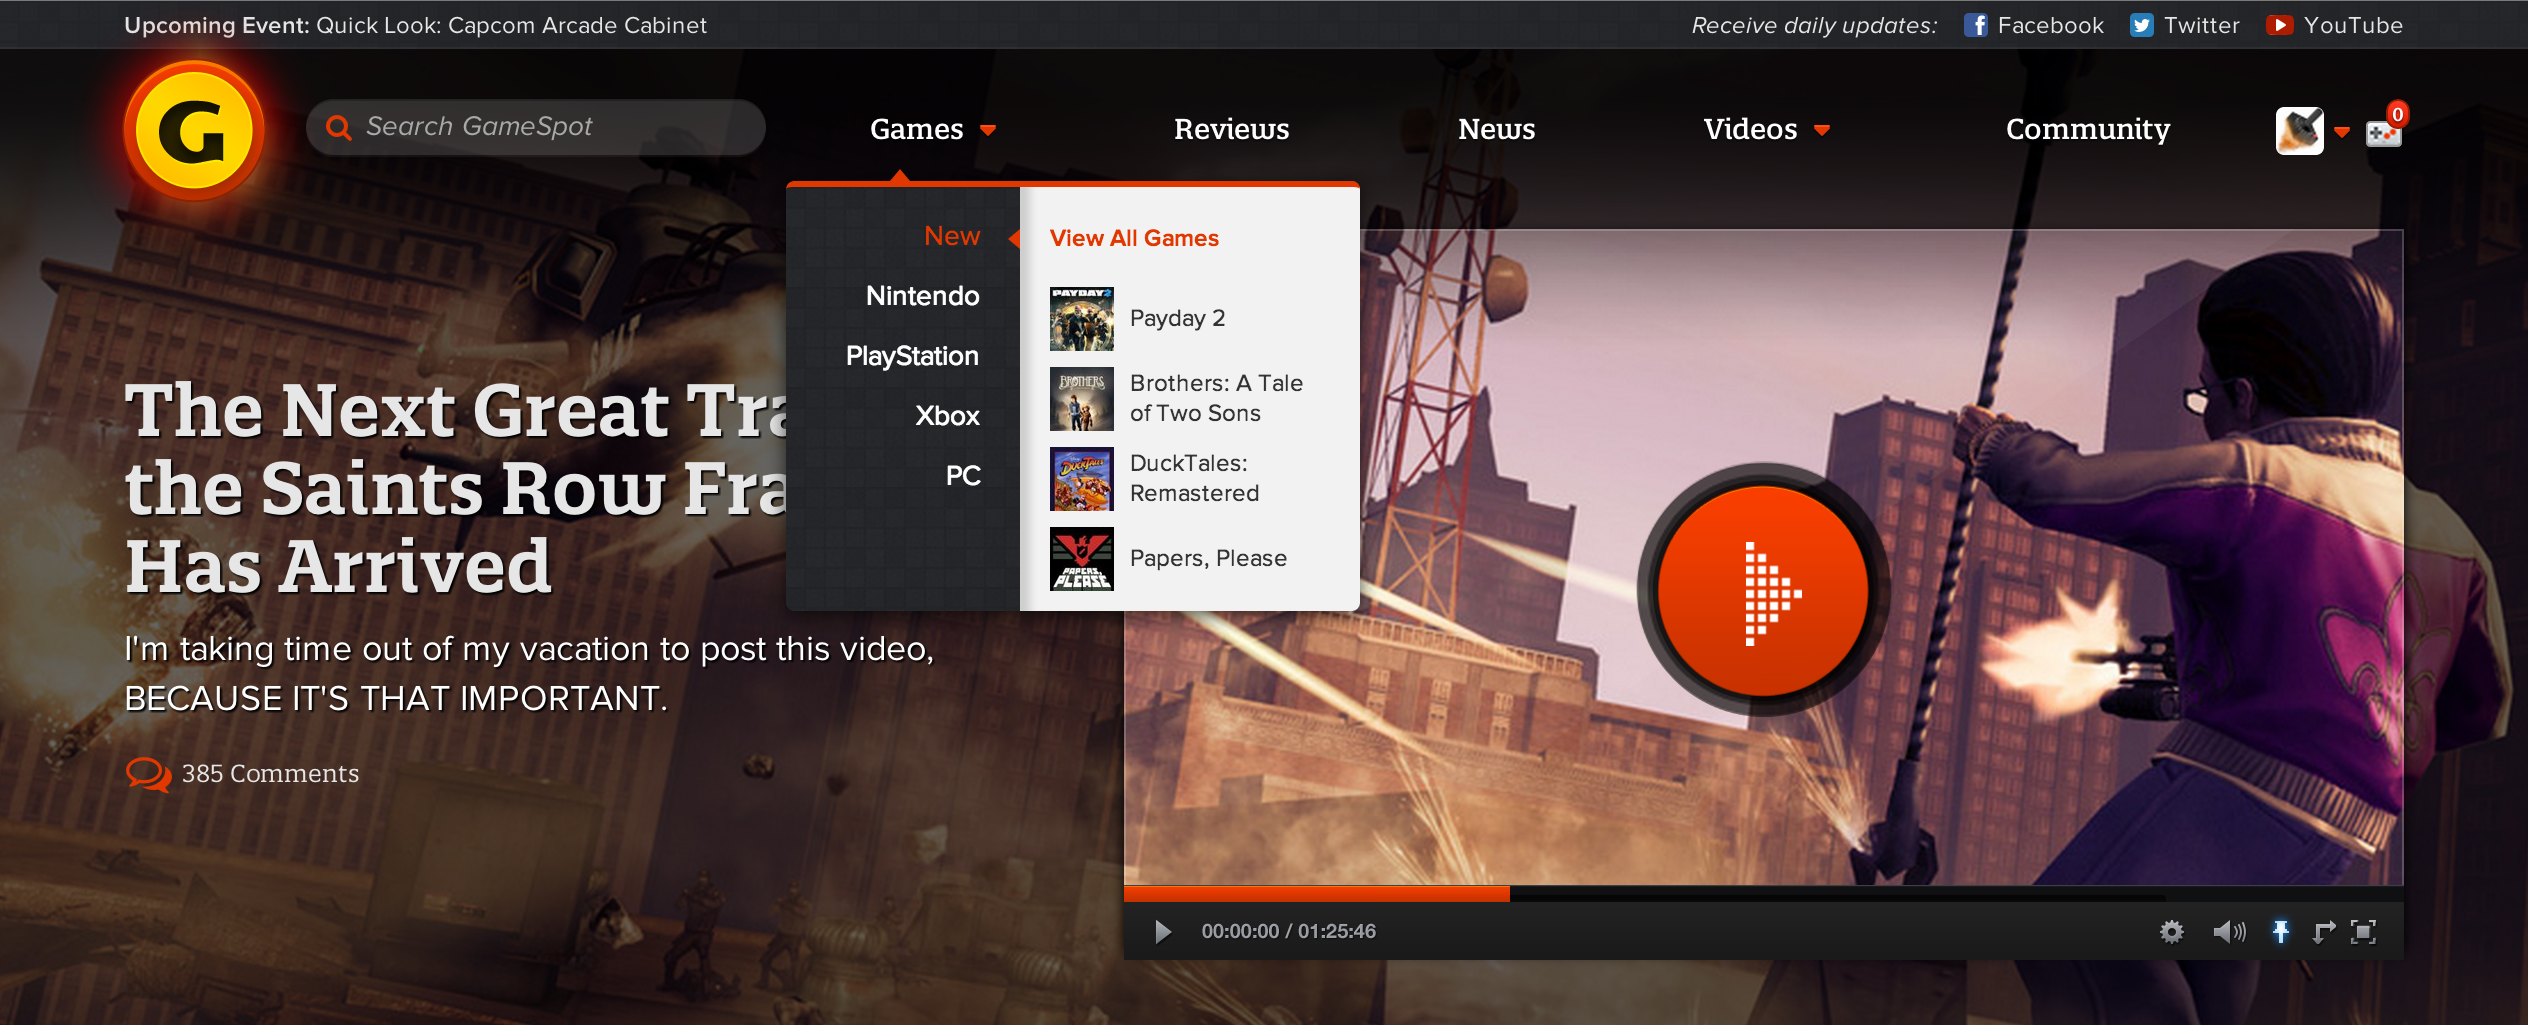2528x1025 pixels.
Task: Open the user account dropdown arrow
Action: click(x=2342, y=132)
